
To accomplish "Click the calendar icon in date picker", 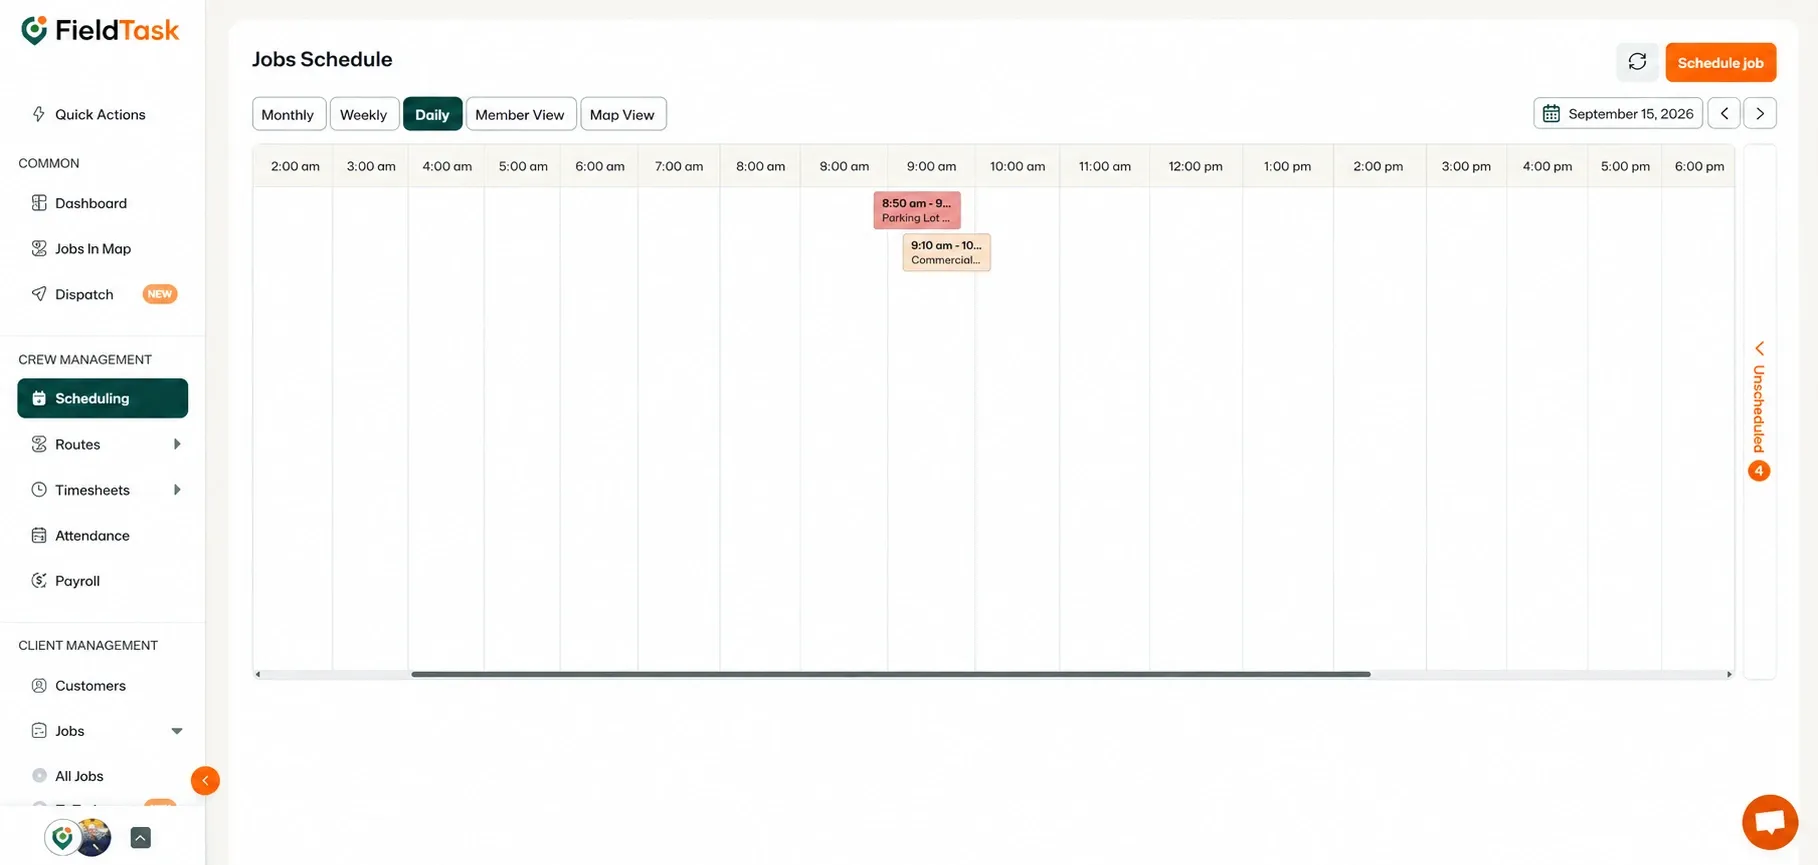I will point(1551,114).
